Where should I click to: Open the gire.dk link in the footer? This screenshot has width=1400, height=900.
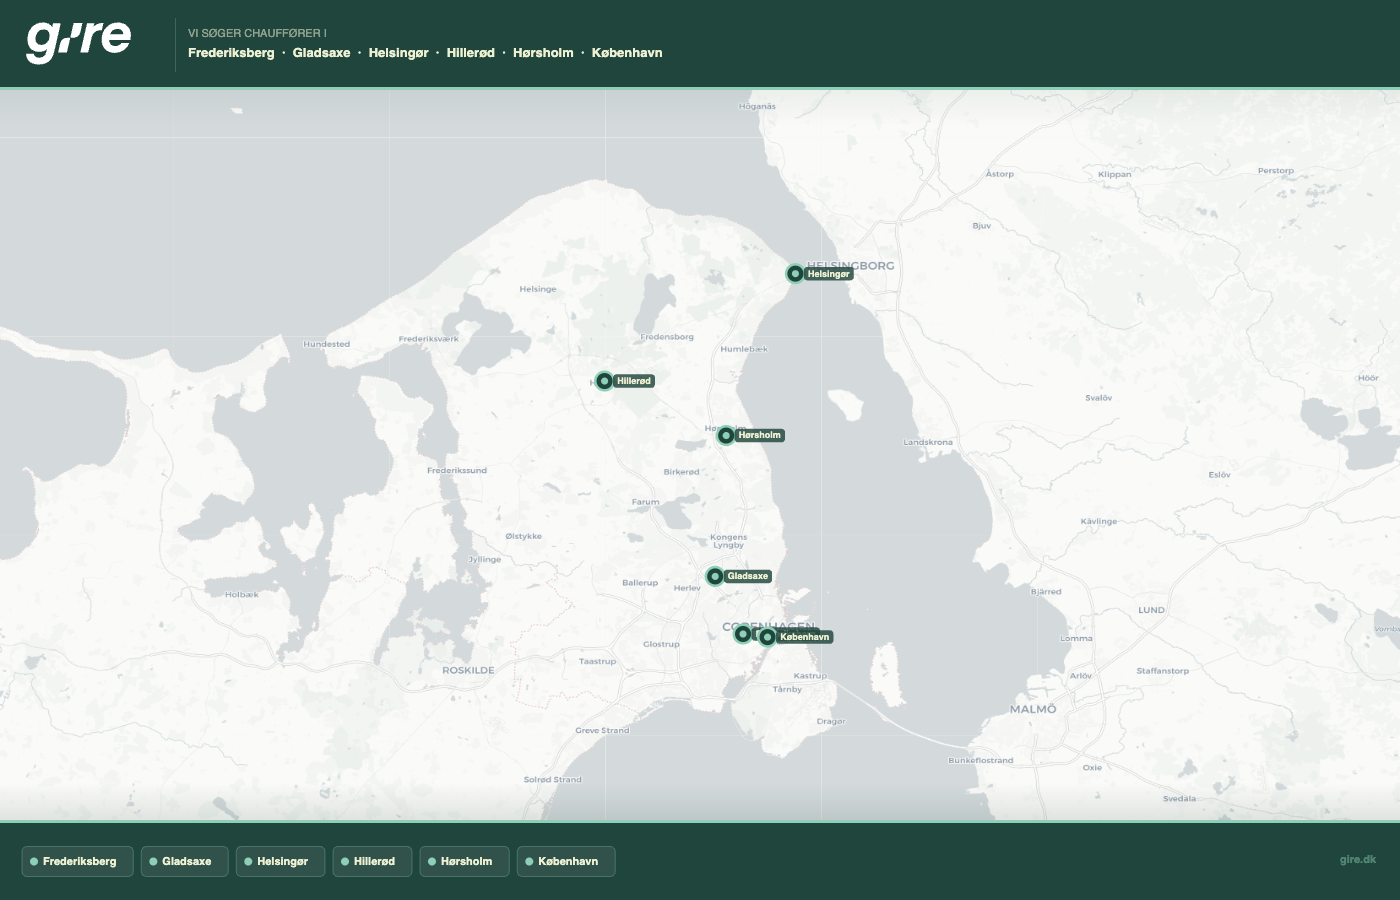(1357, 859)
